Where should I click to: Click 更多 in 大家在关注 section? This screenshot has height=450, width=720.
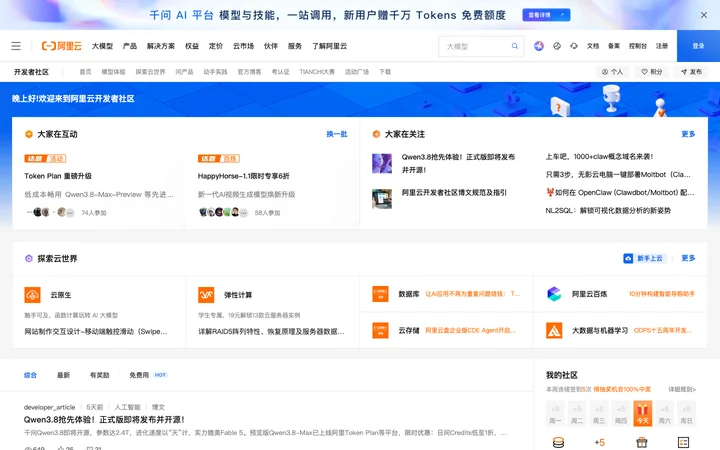pos(688,134)
